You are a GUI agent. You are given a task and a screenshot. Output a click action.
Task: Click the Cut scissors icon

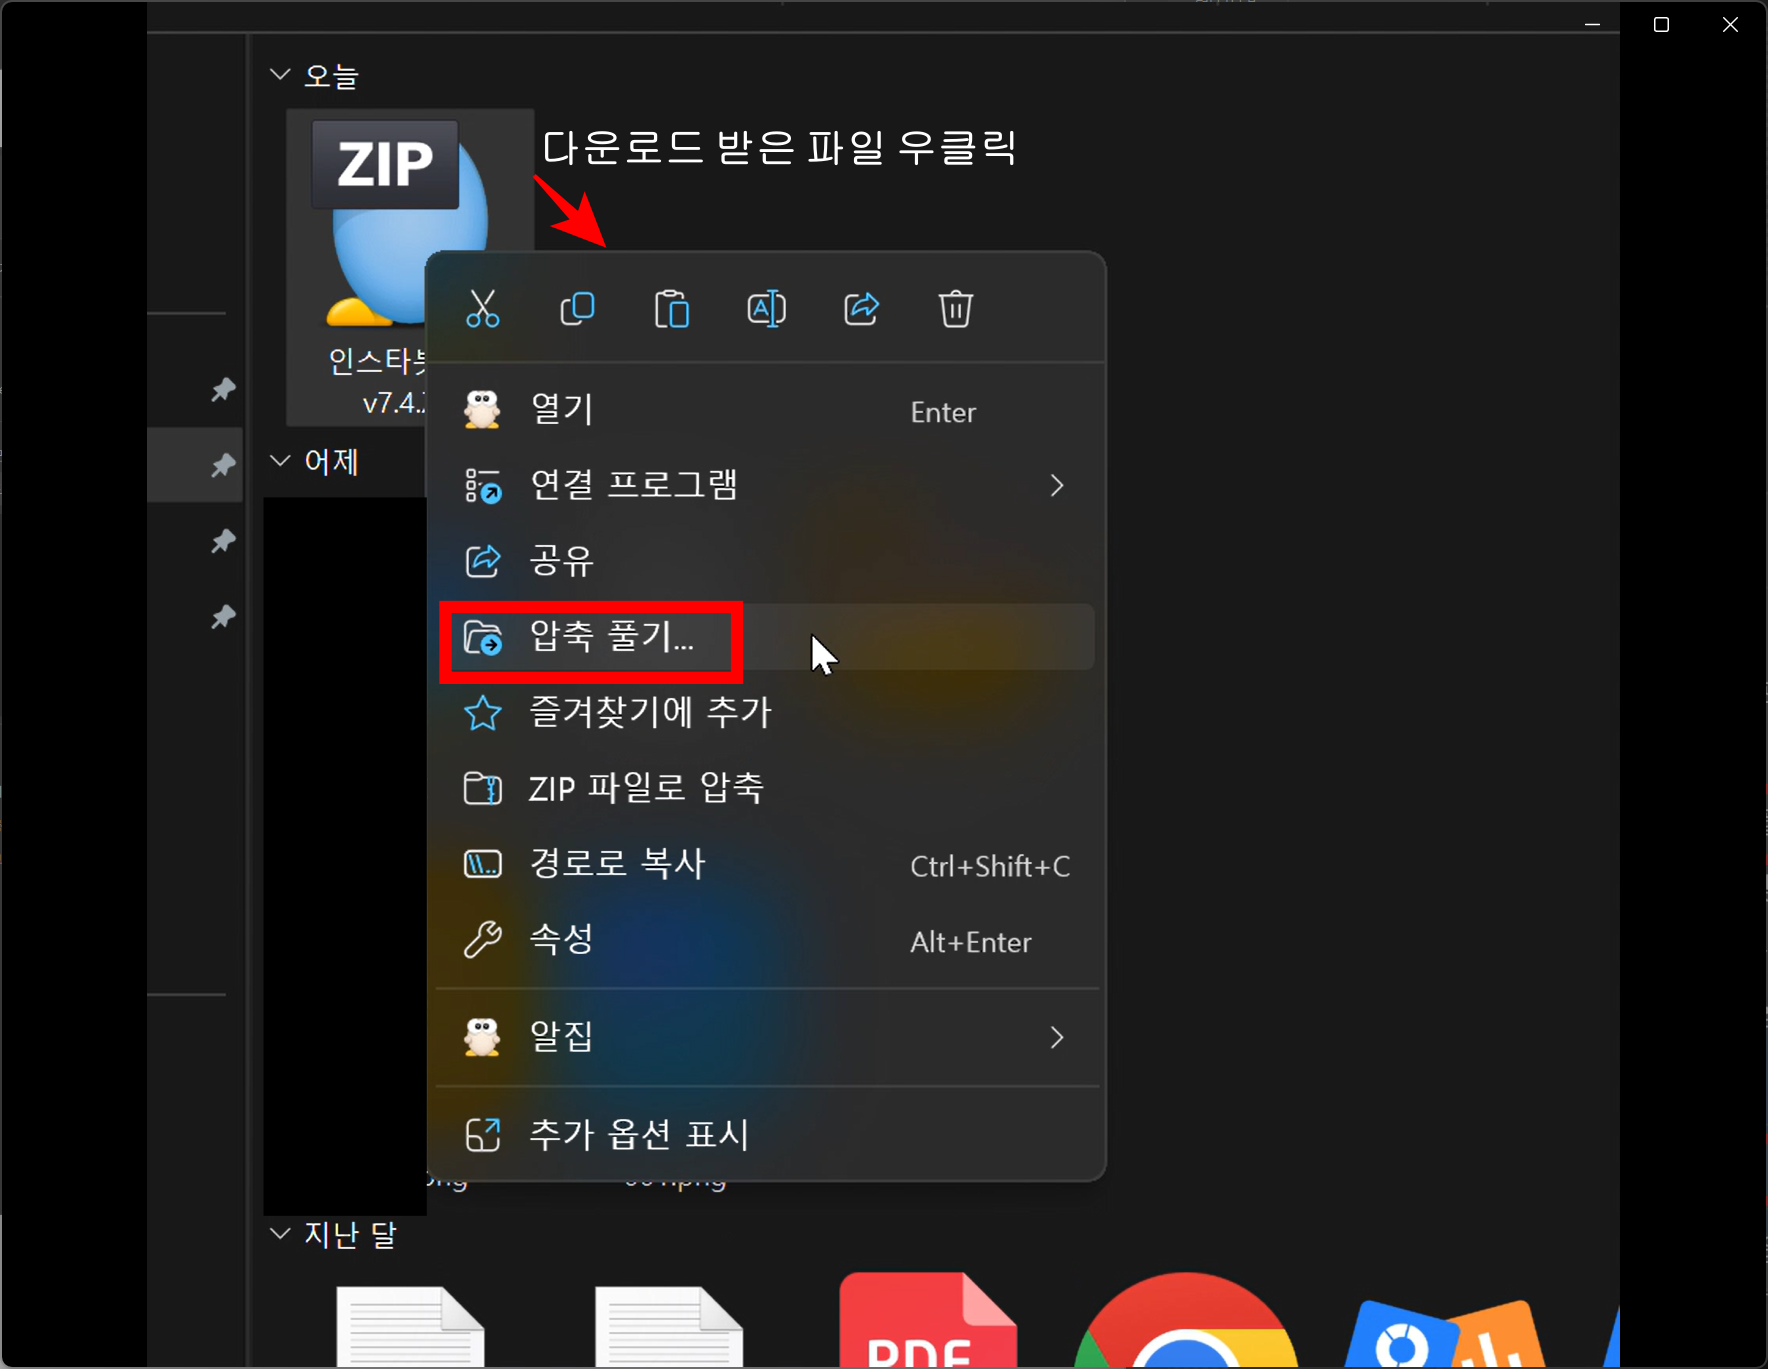click(483, 309)
